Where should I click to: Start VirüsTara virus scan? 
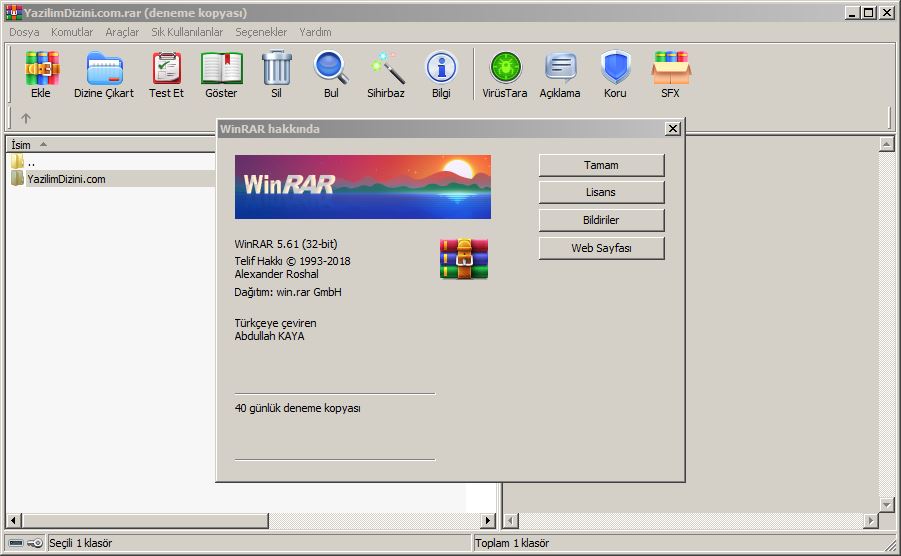pyautogui.click(x=505, y=68)
